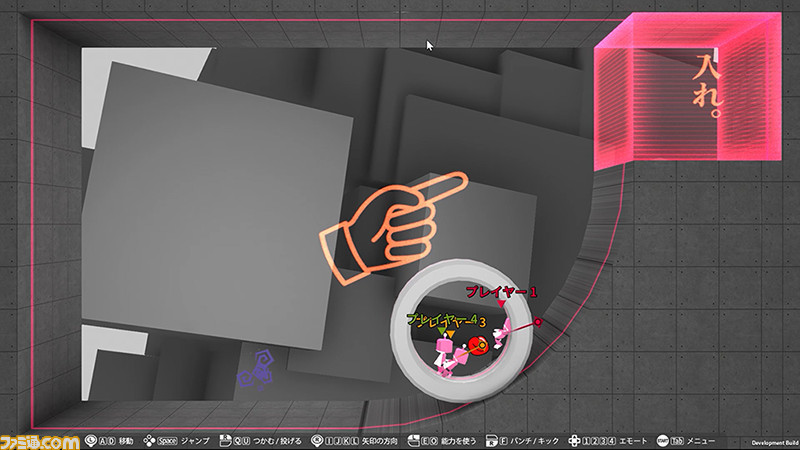Click the left stick move icon

pyautogui.click(x=91, y=441)
